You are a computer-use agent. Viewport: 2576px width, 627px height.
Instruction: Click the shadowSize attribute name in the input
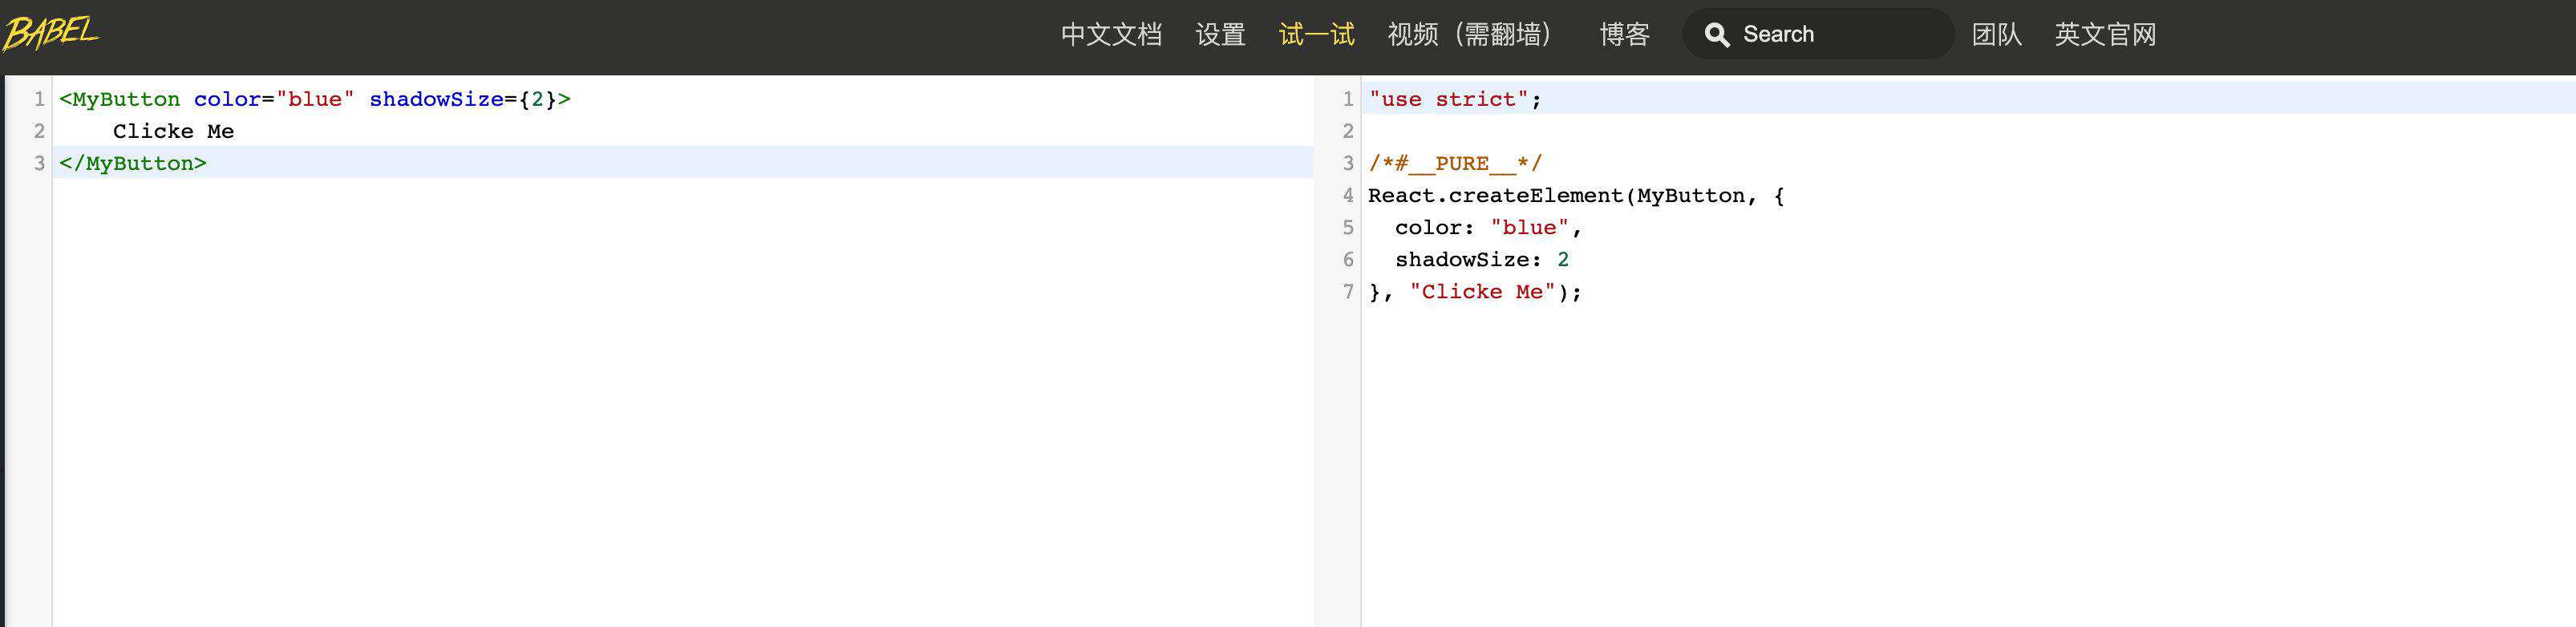coord(436,99)
